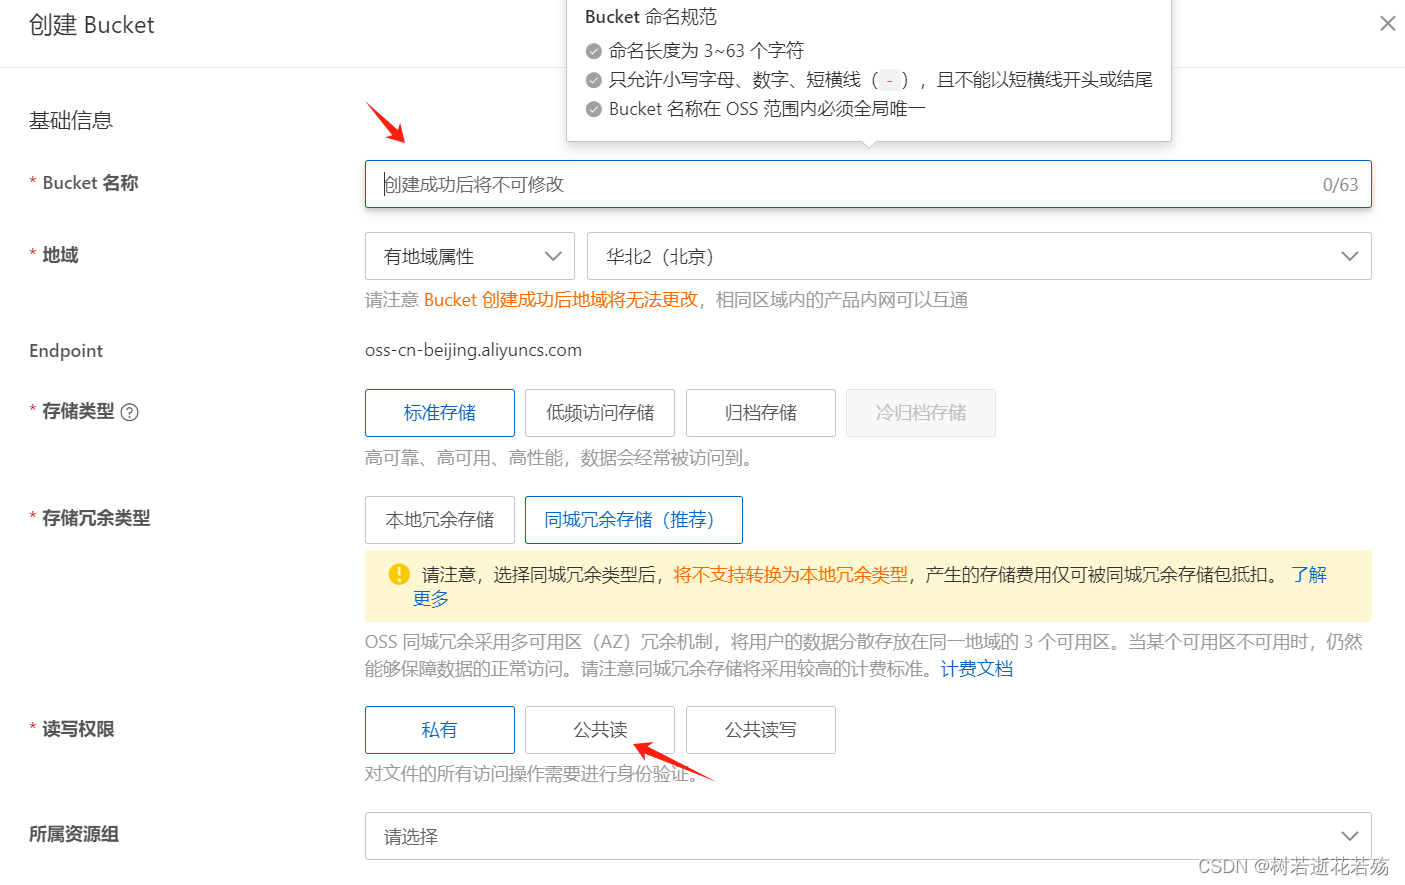Screen dimensions: 1405x885
Task: Click the Bucket 名称 input field
Action: tap(868, 184)
